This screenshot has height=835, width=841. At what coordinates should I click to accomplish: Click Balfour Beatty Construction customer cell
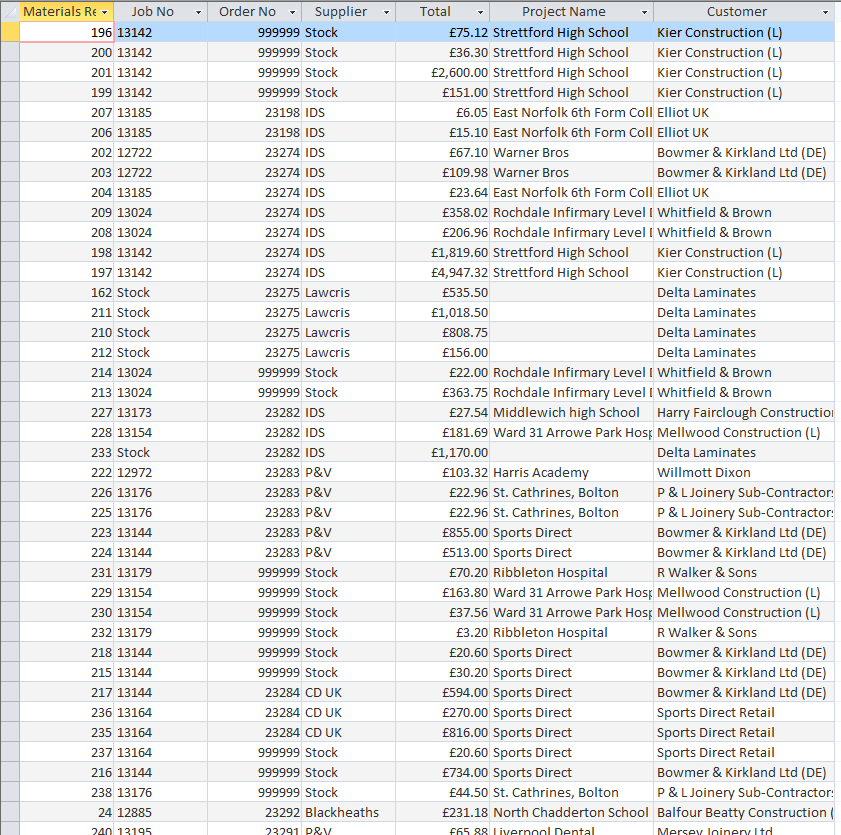744,812
